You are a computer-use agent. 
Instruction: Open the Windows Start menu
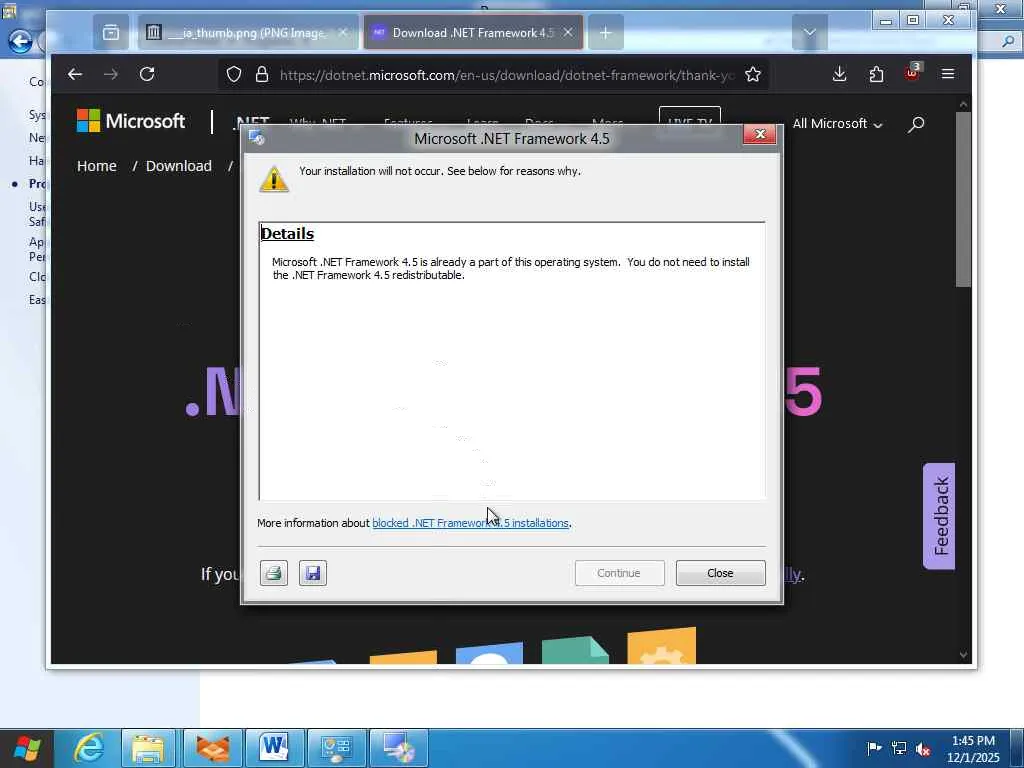26,748
